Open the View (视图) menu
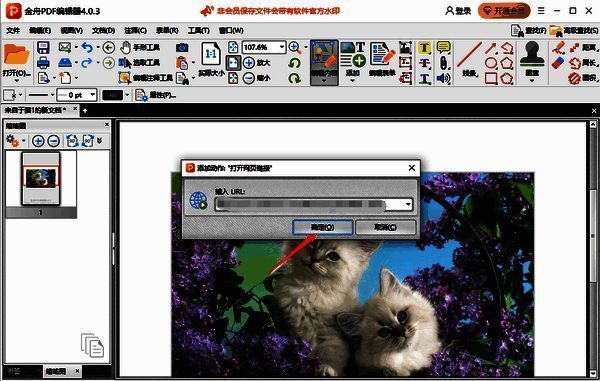The height and width of the screenshot is (381, 600). (x=72, y=30)
